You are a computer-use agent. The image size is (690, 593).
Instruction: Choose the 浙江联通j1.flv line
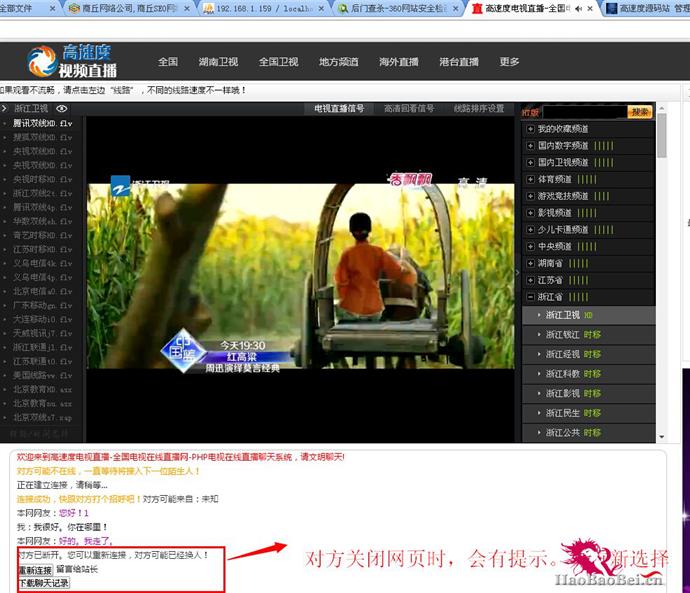coord(42,348)
